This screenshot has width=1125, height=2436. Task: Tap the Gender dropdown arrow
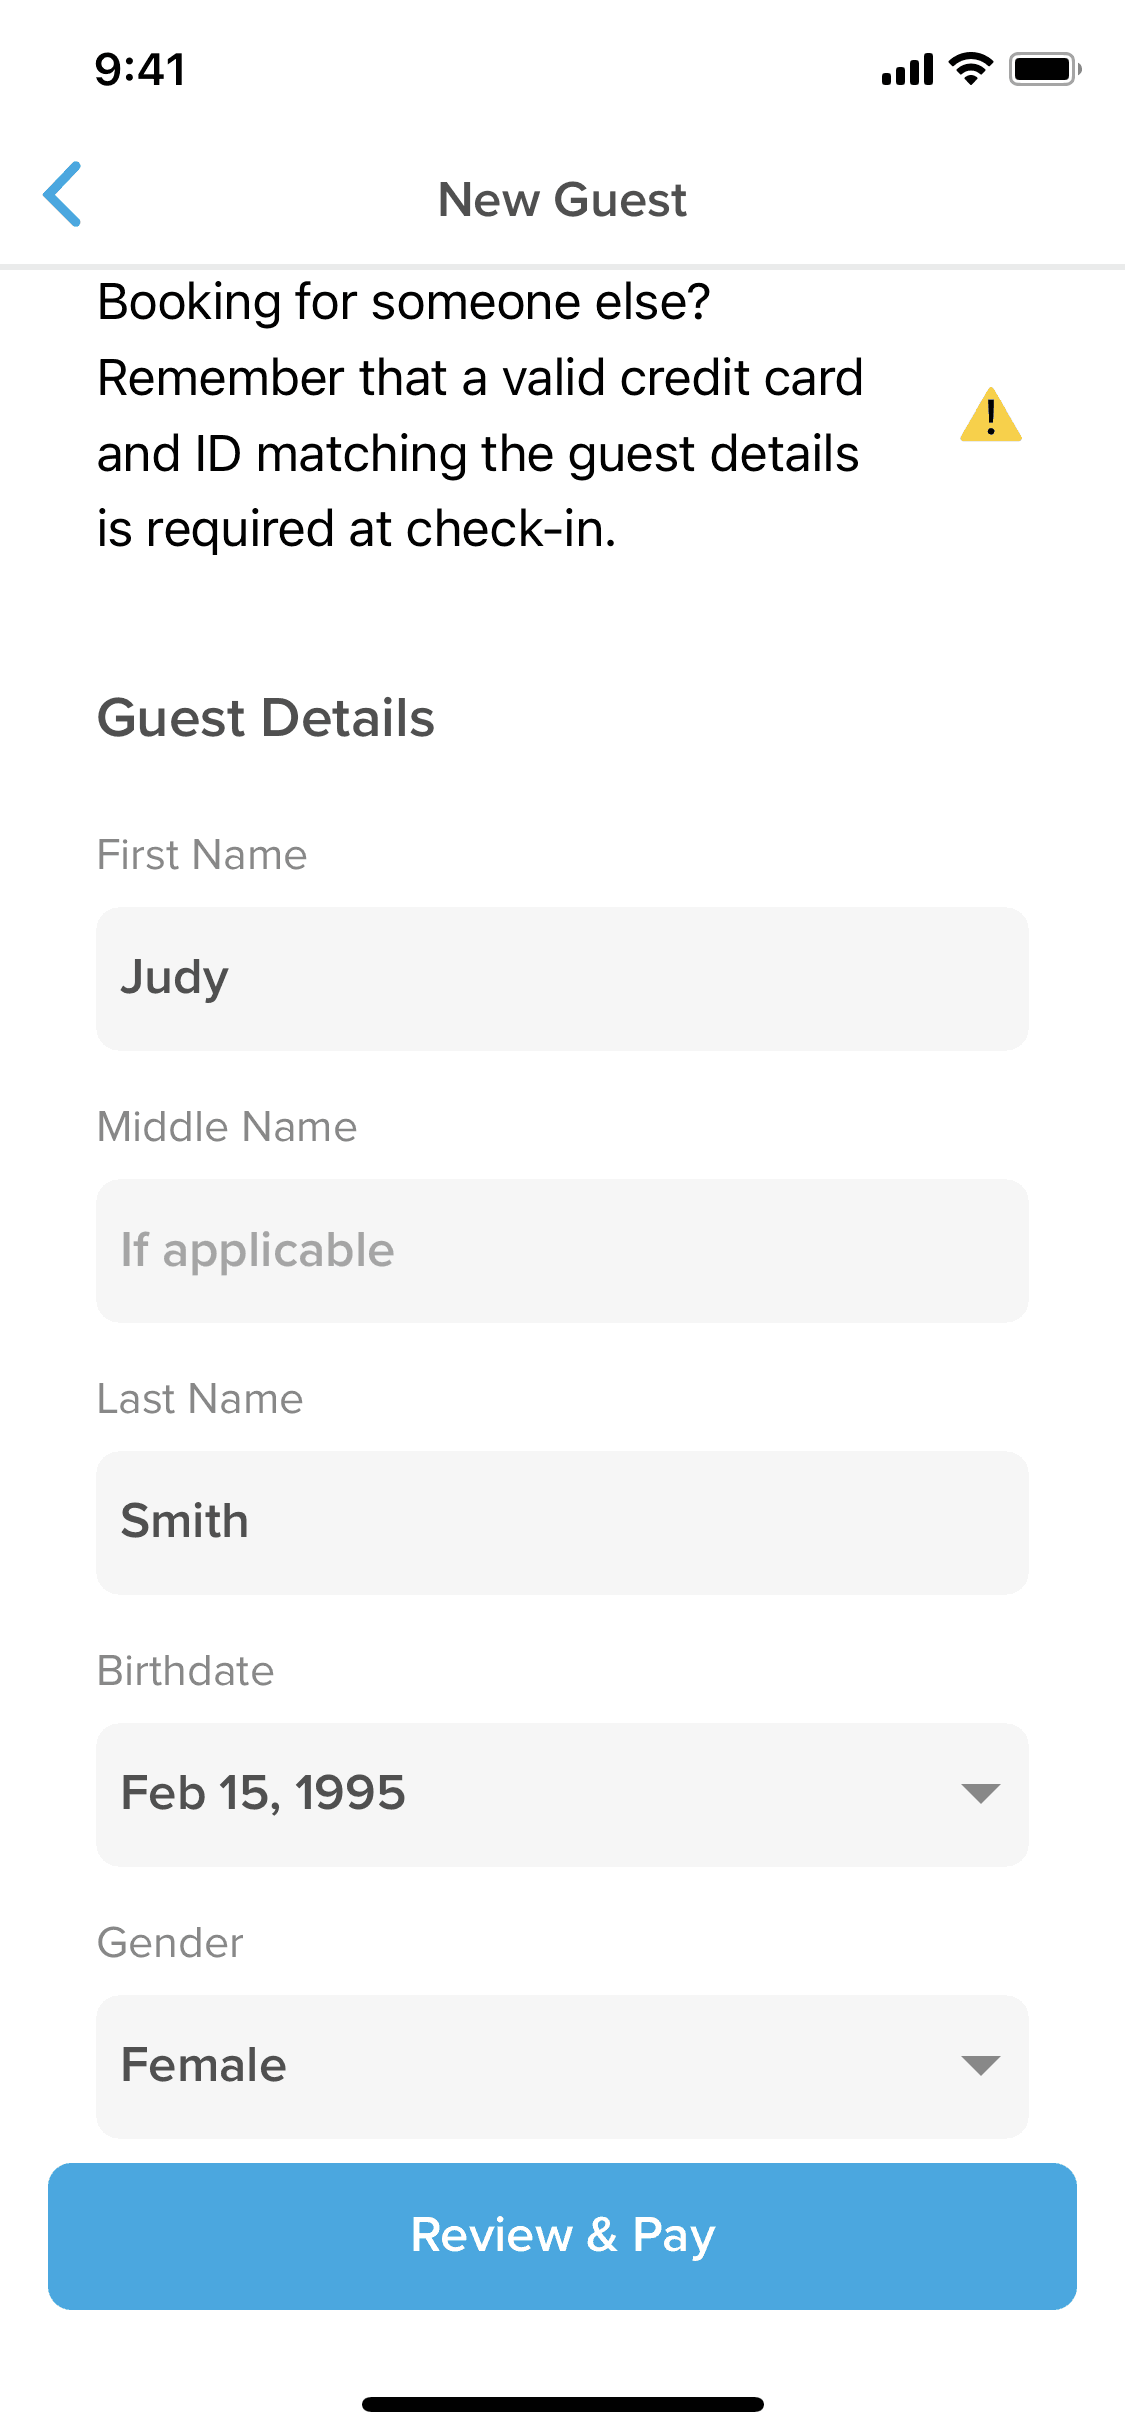pos(980,2065)
